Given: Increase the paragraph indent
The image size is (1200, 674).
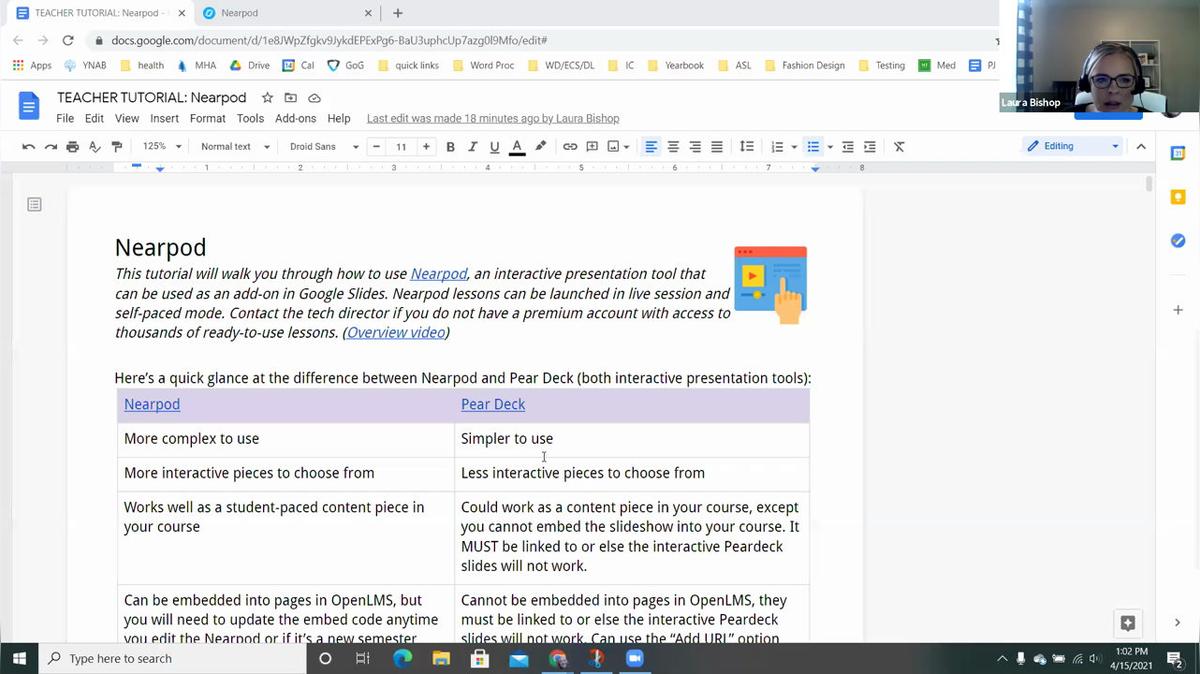Looking at the screenshot, I should [x=870, y=147].
